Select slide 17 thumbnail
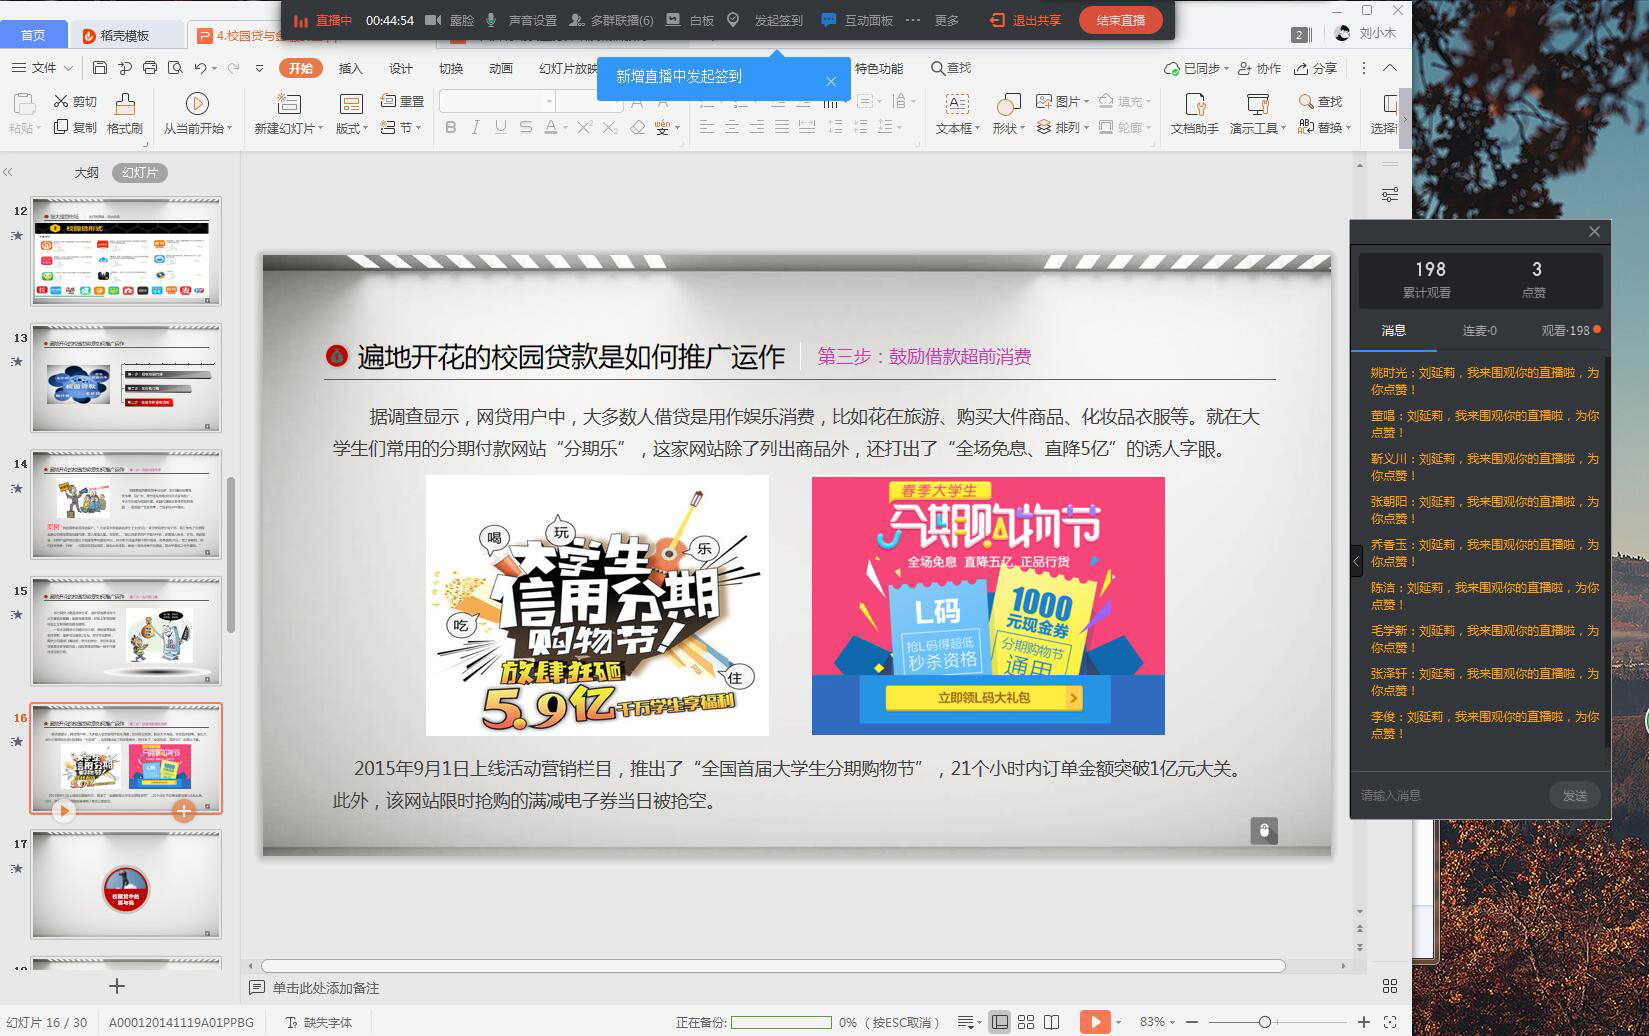 click(126, 885)
